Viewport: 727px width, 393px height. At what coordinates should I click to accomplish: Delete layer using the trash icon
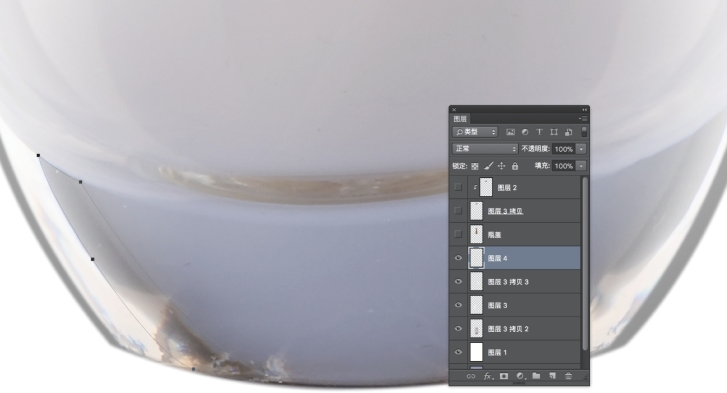[x=568, y=376]
